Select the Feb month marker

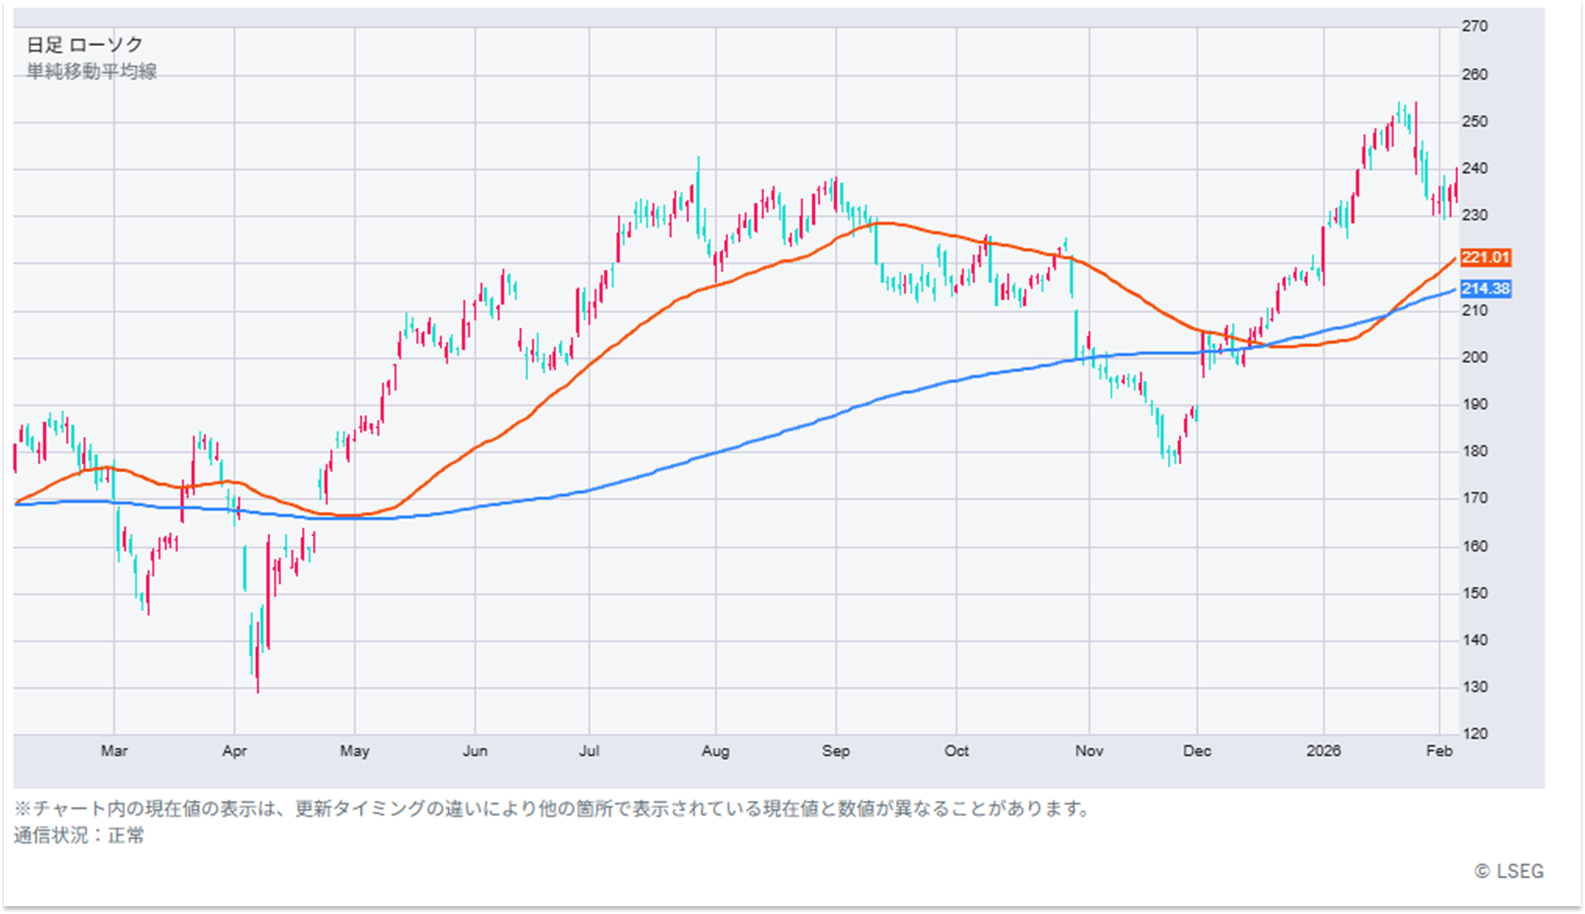tap(1439, 751)
